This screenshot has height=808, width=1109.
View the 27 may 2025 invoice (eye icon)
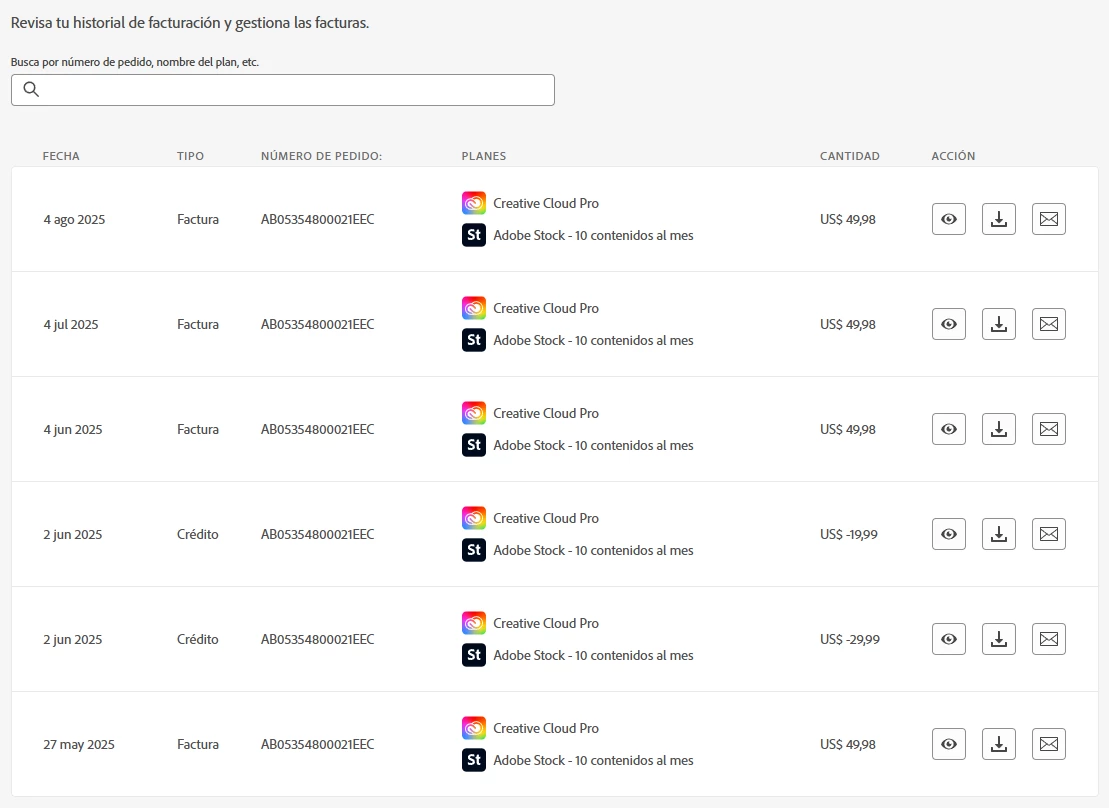948,744
